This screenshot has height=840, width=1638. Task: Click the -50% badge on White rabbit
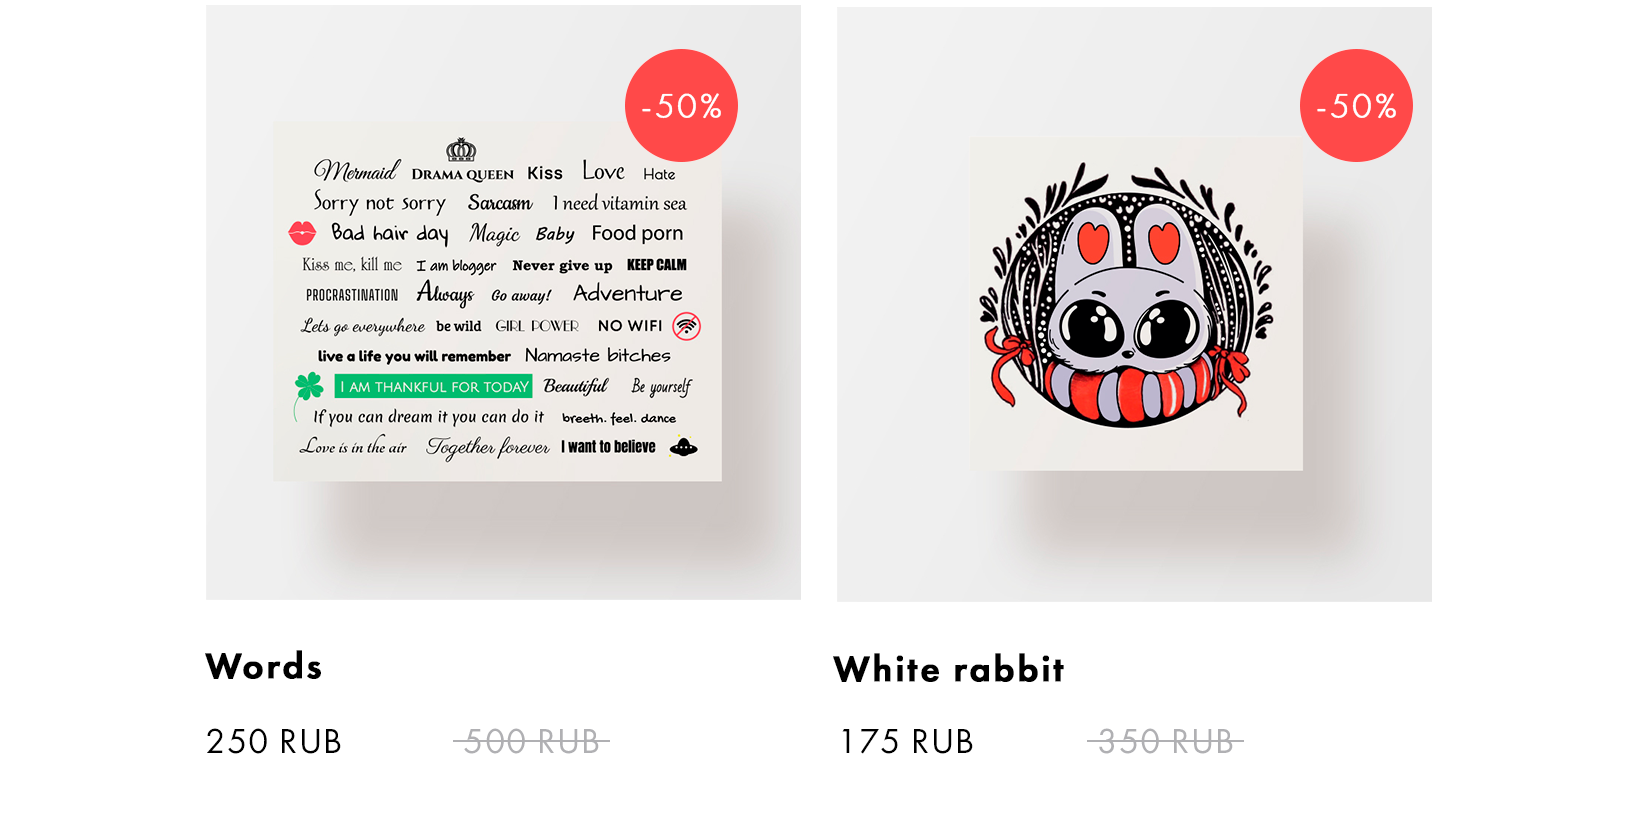[1356, 105]
